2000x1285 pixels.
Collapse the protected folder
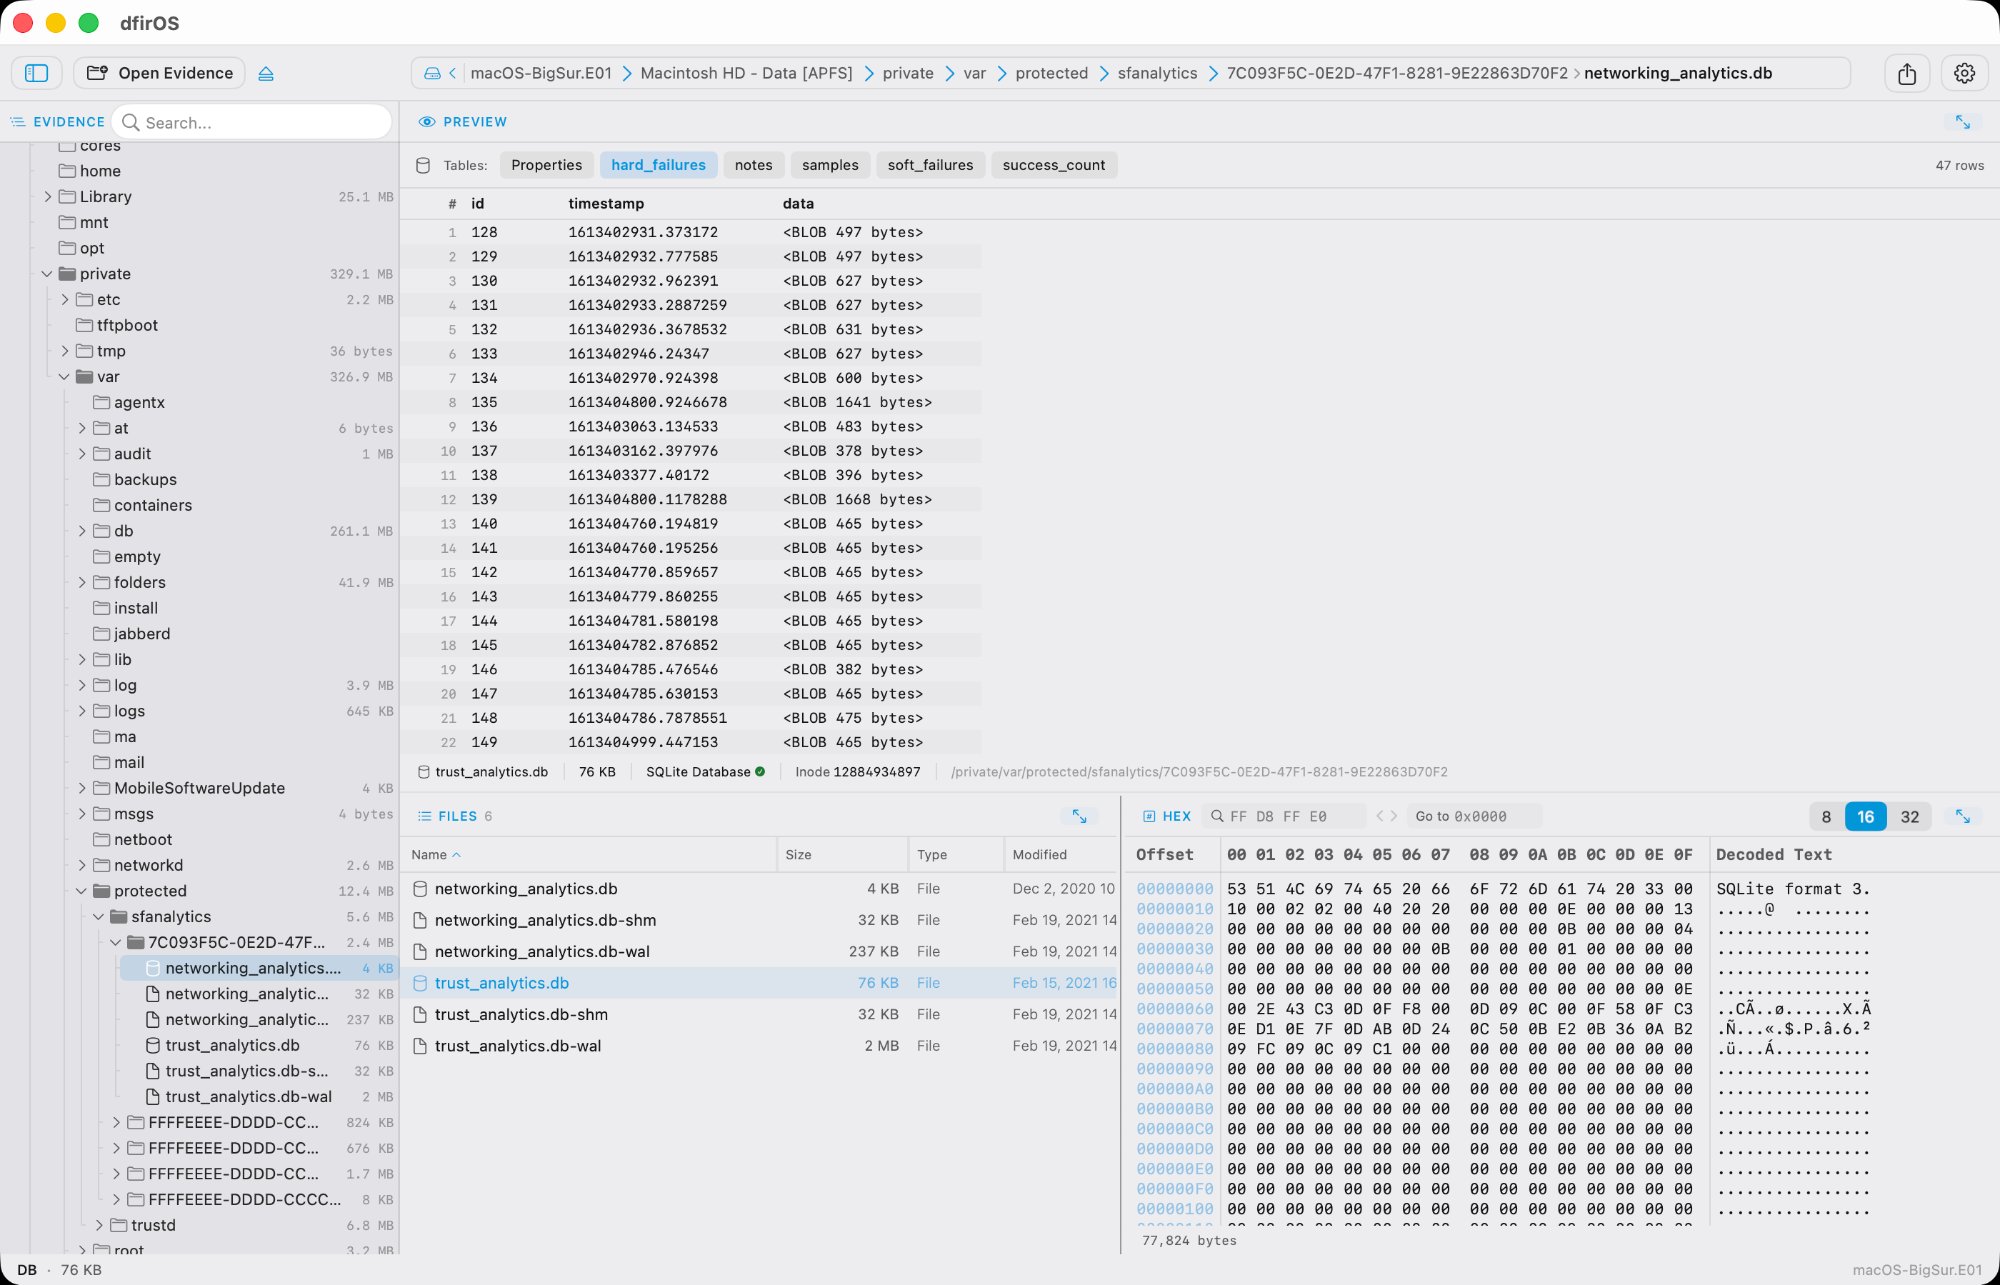click(81, 891)
